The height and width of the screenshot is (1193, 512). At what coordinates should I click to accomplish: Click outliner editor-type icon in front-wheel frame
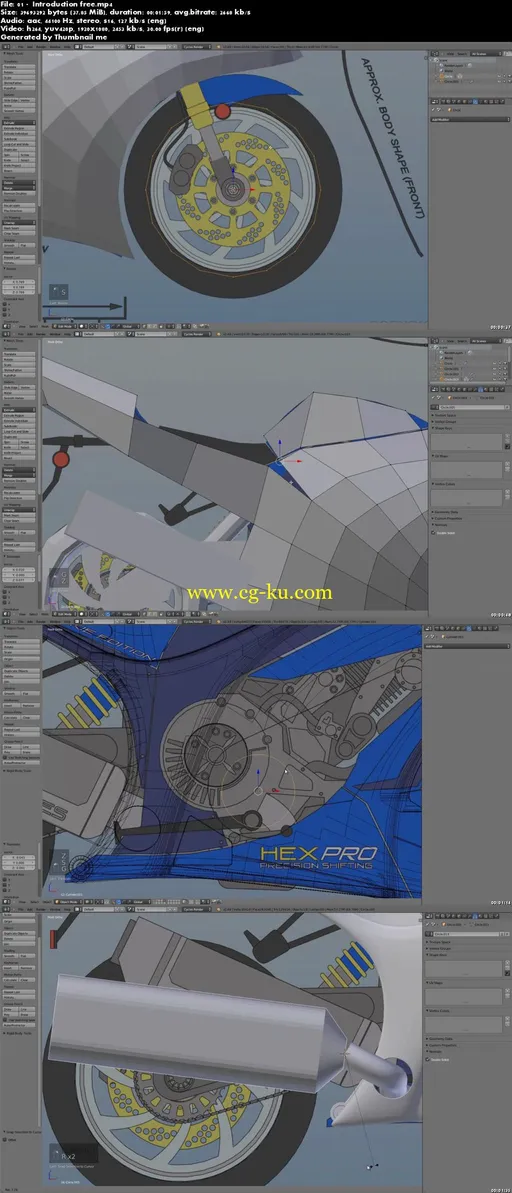coord(434,54)
